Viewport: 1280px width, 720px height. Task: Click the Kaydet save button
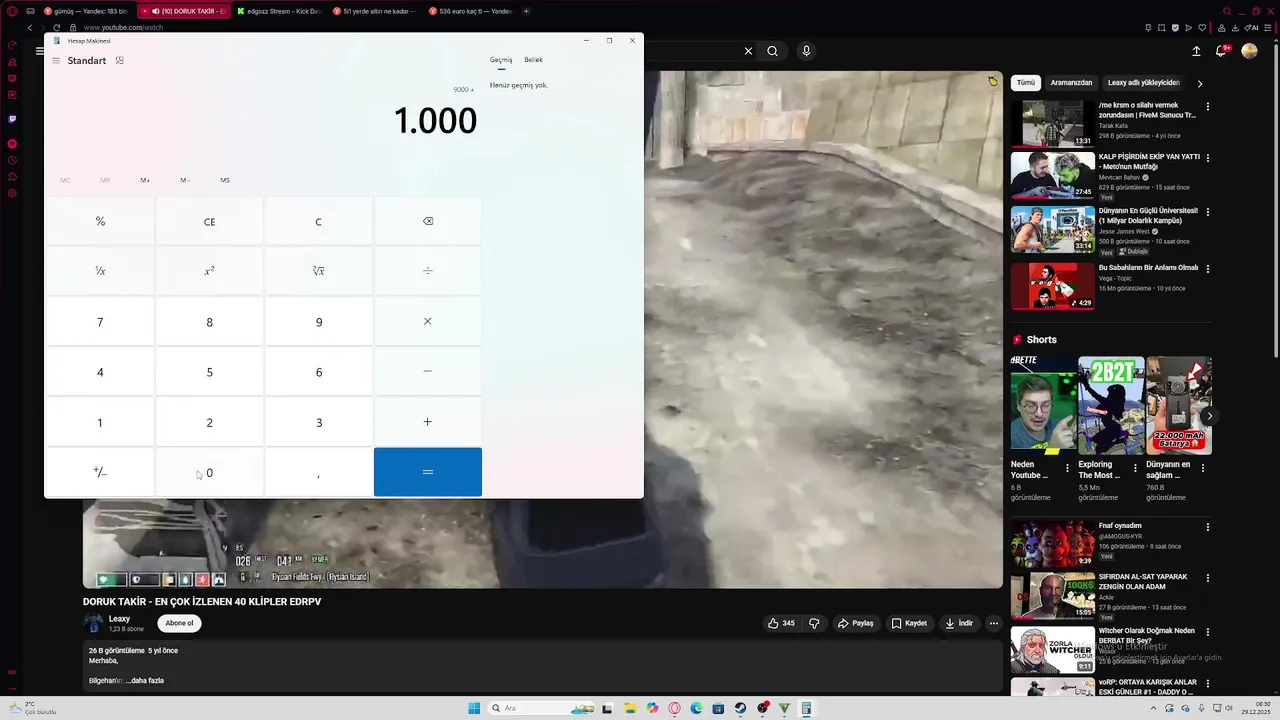(909, 623)
